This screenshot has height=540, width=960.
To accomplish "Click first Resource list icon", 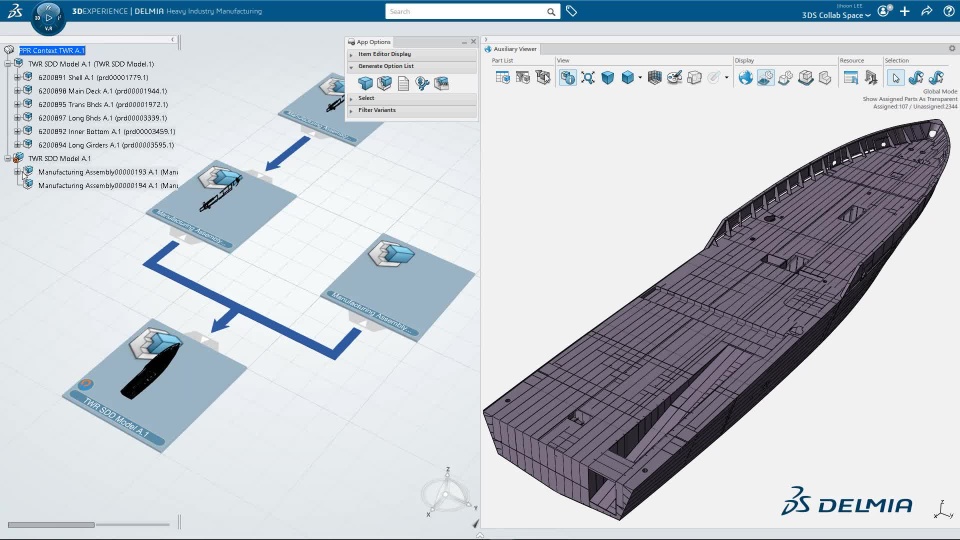I will tap(850, 77).
